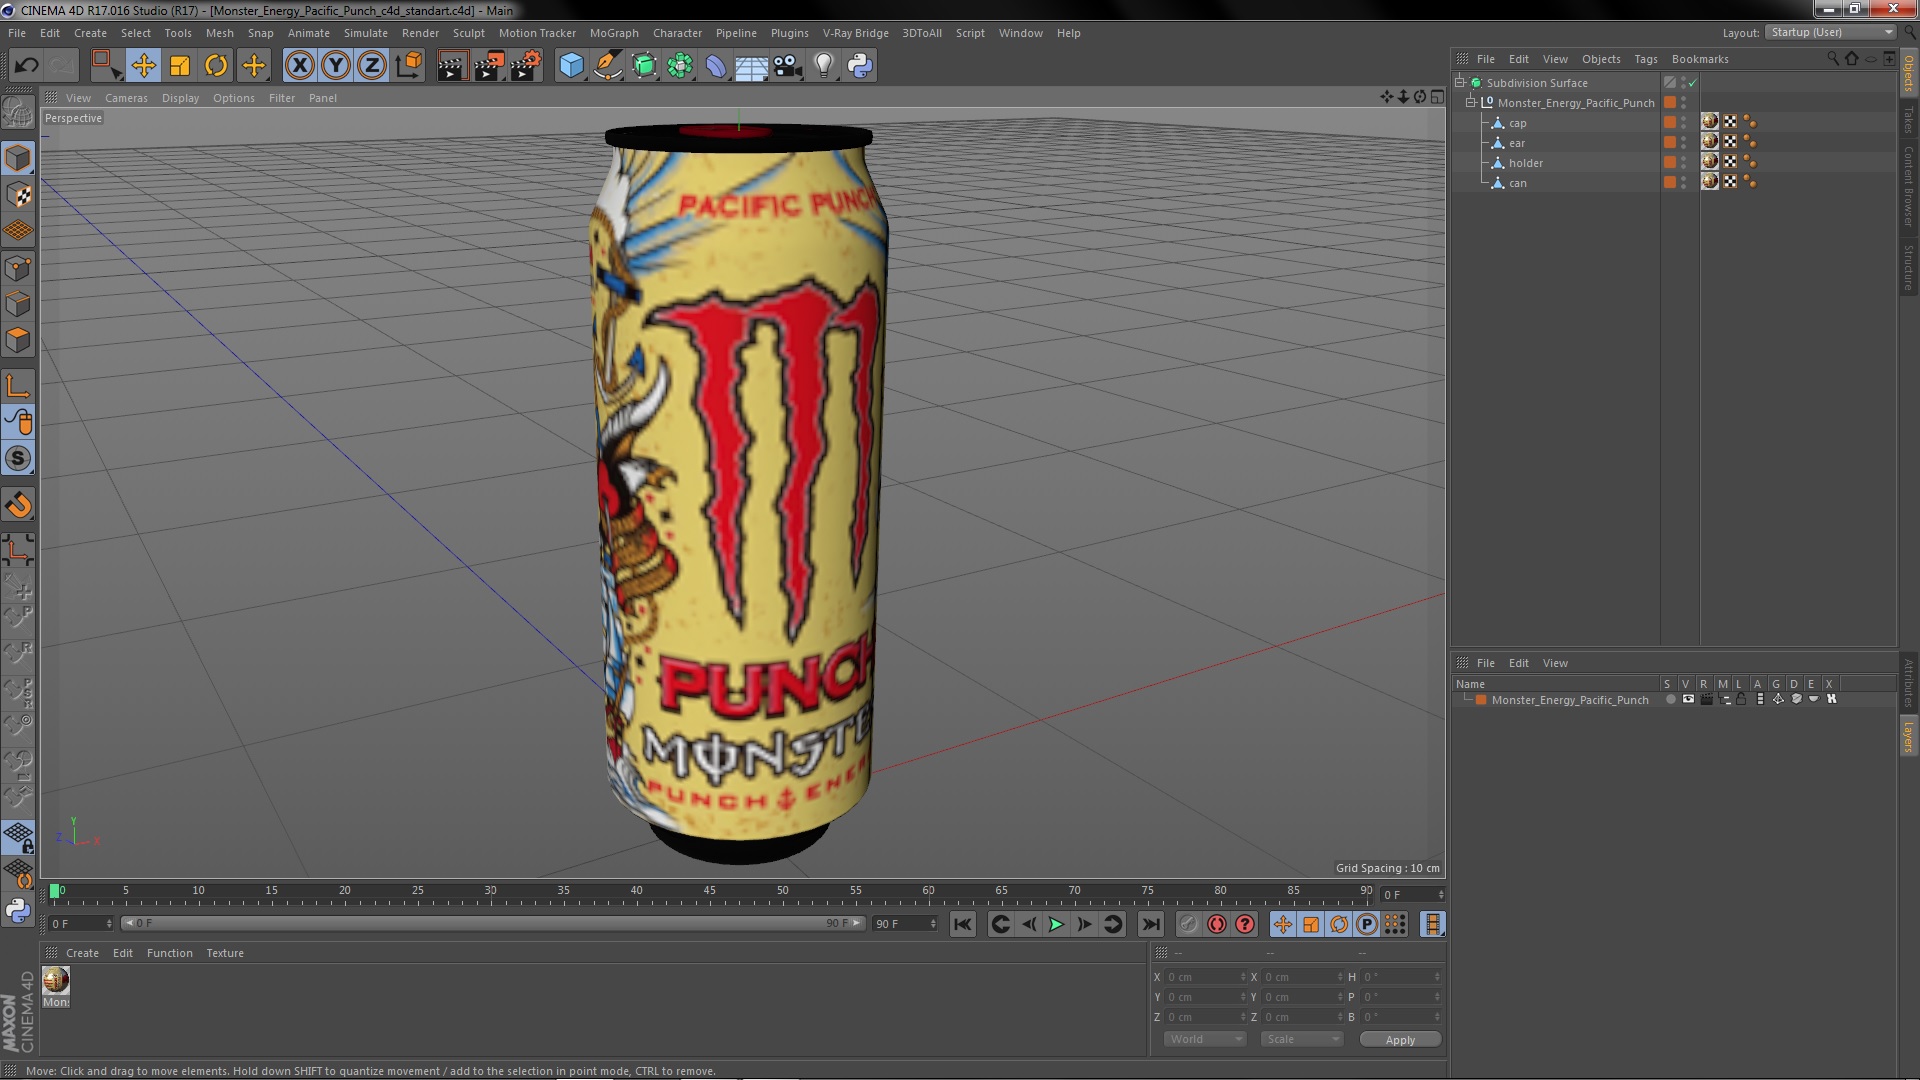The height and width of the screenshot is (1080, 1920).
Task: Select the holder object in tree
Action: tap(1525, 163)
